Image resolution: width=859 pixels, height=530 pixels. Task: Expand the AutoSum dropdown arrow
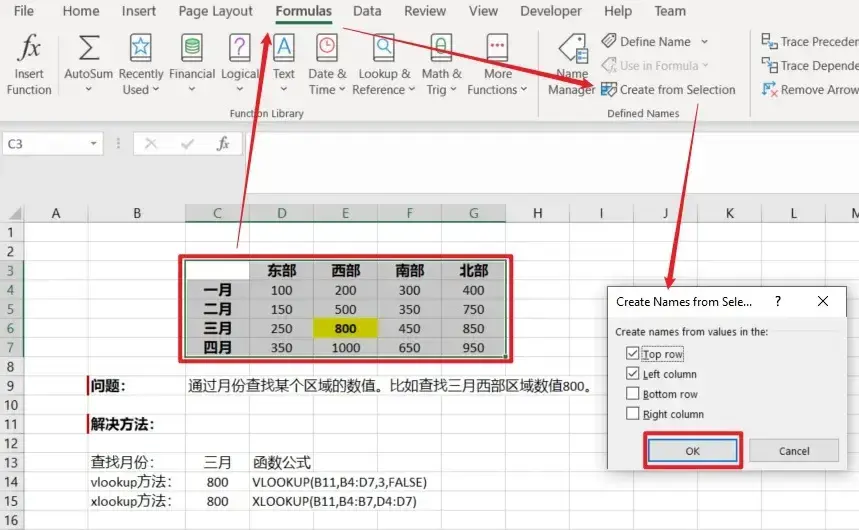pyautogui.click(x=88, y=89)
